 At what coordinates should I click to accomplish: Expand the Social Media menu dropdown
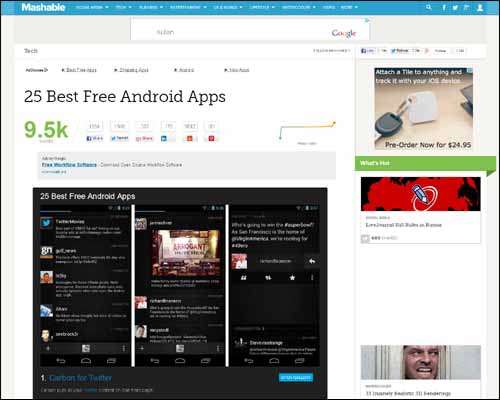tap(92, 7)
